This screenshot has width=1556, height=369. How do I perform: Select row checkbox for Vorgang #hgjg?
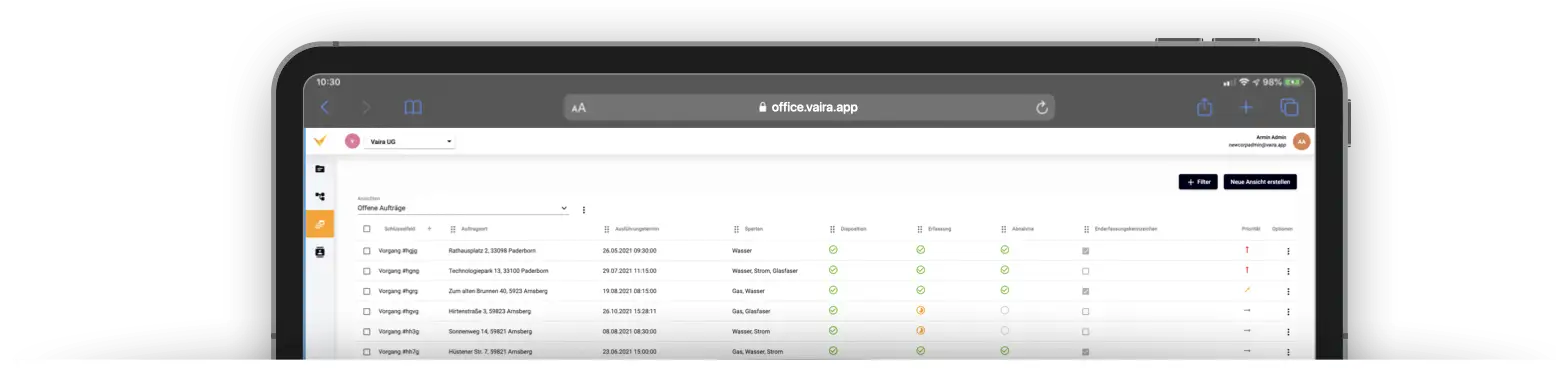click(x=367, y=251)
